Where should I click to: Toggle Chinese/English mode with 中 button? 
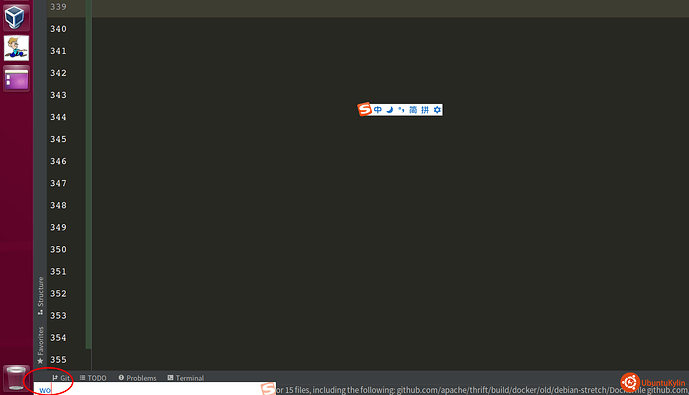[378, 110]
